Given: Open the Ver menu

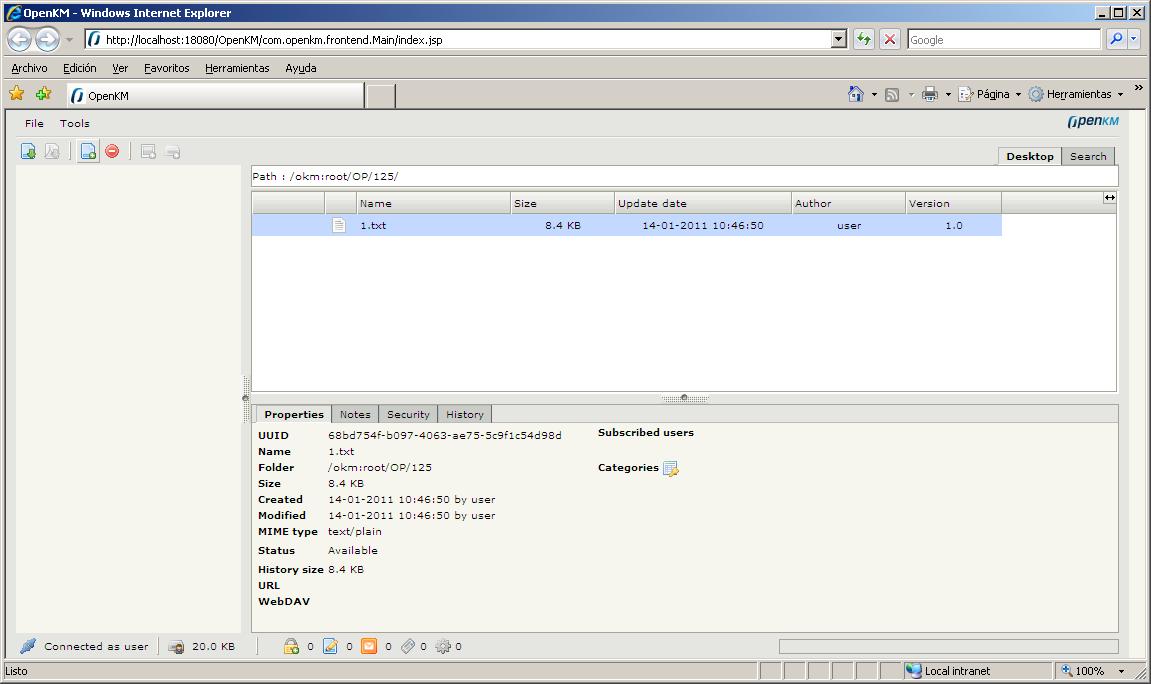Looking at the screenshot, I should [x=120, y=68].
